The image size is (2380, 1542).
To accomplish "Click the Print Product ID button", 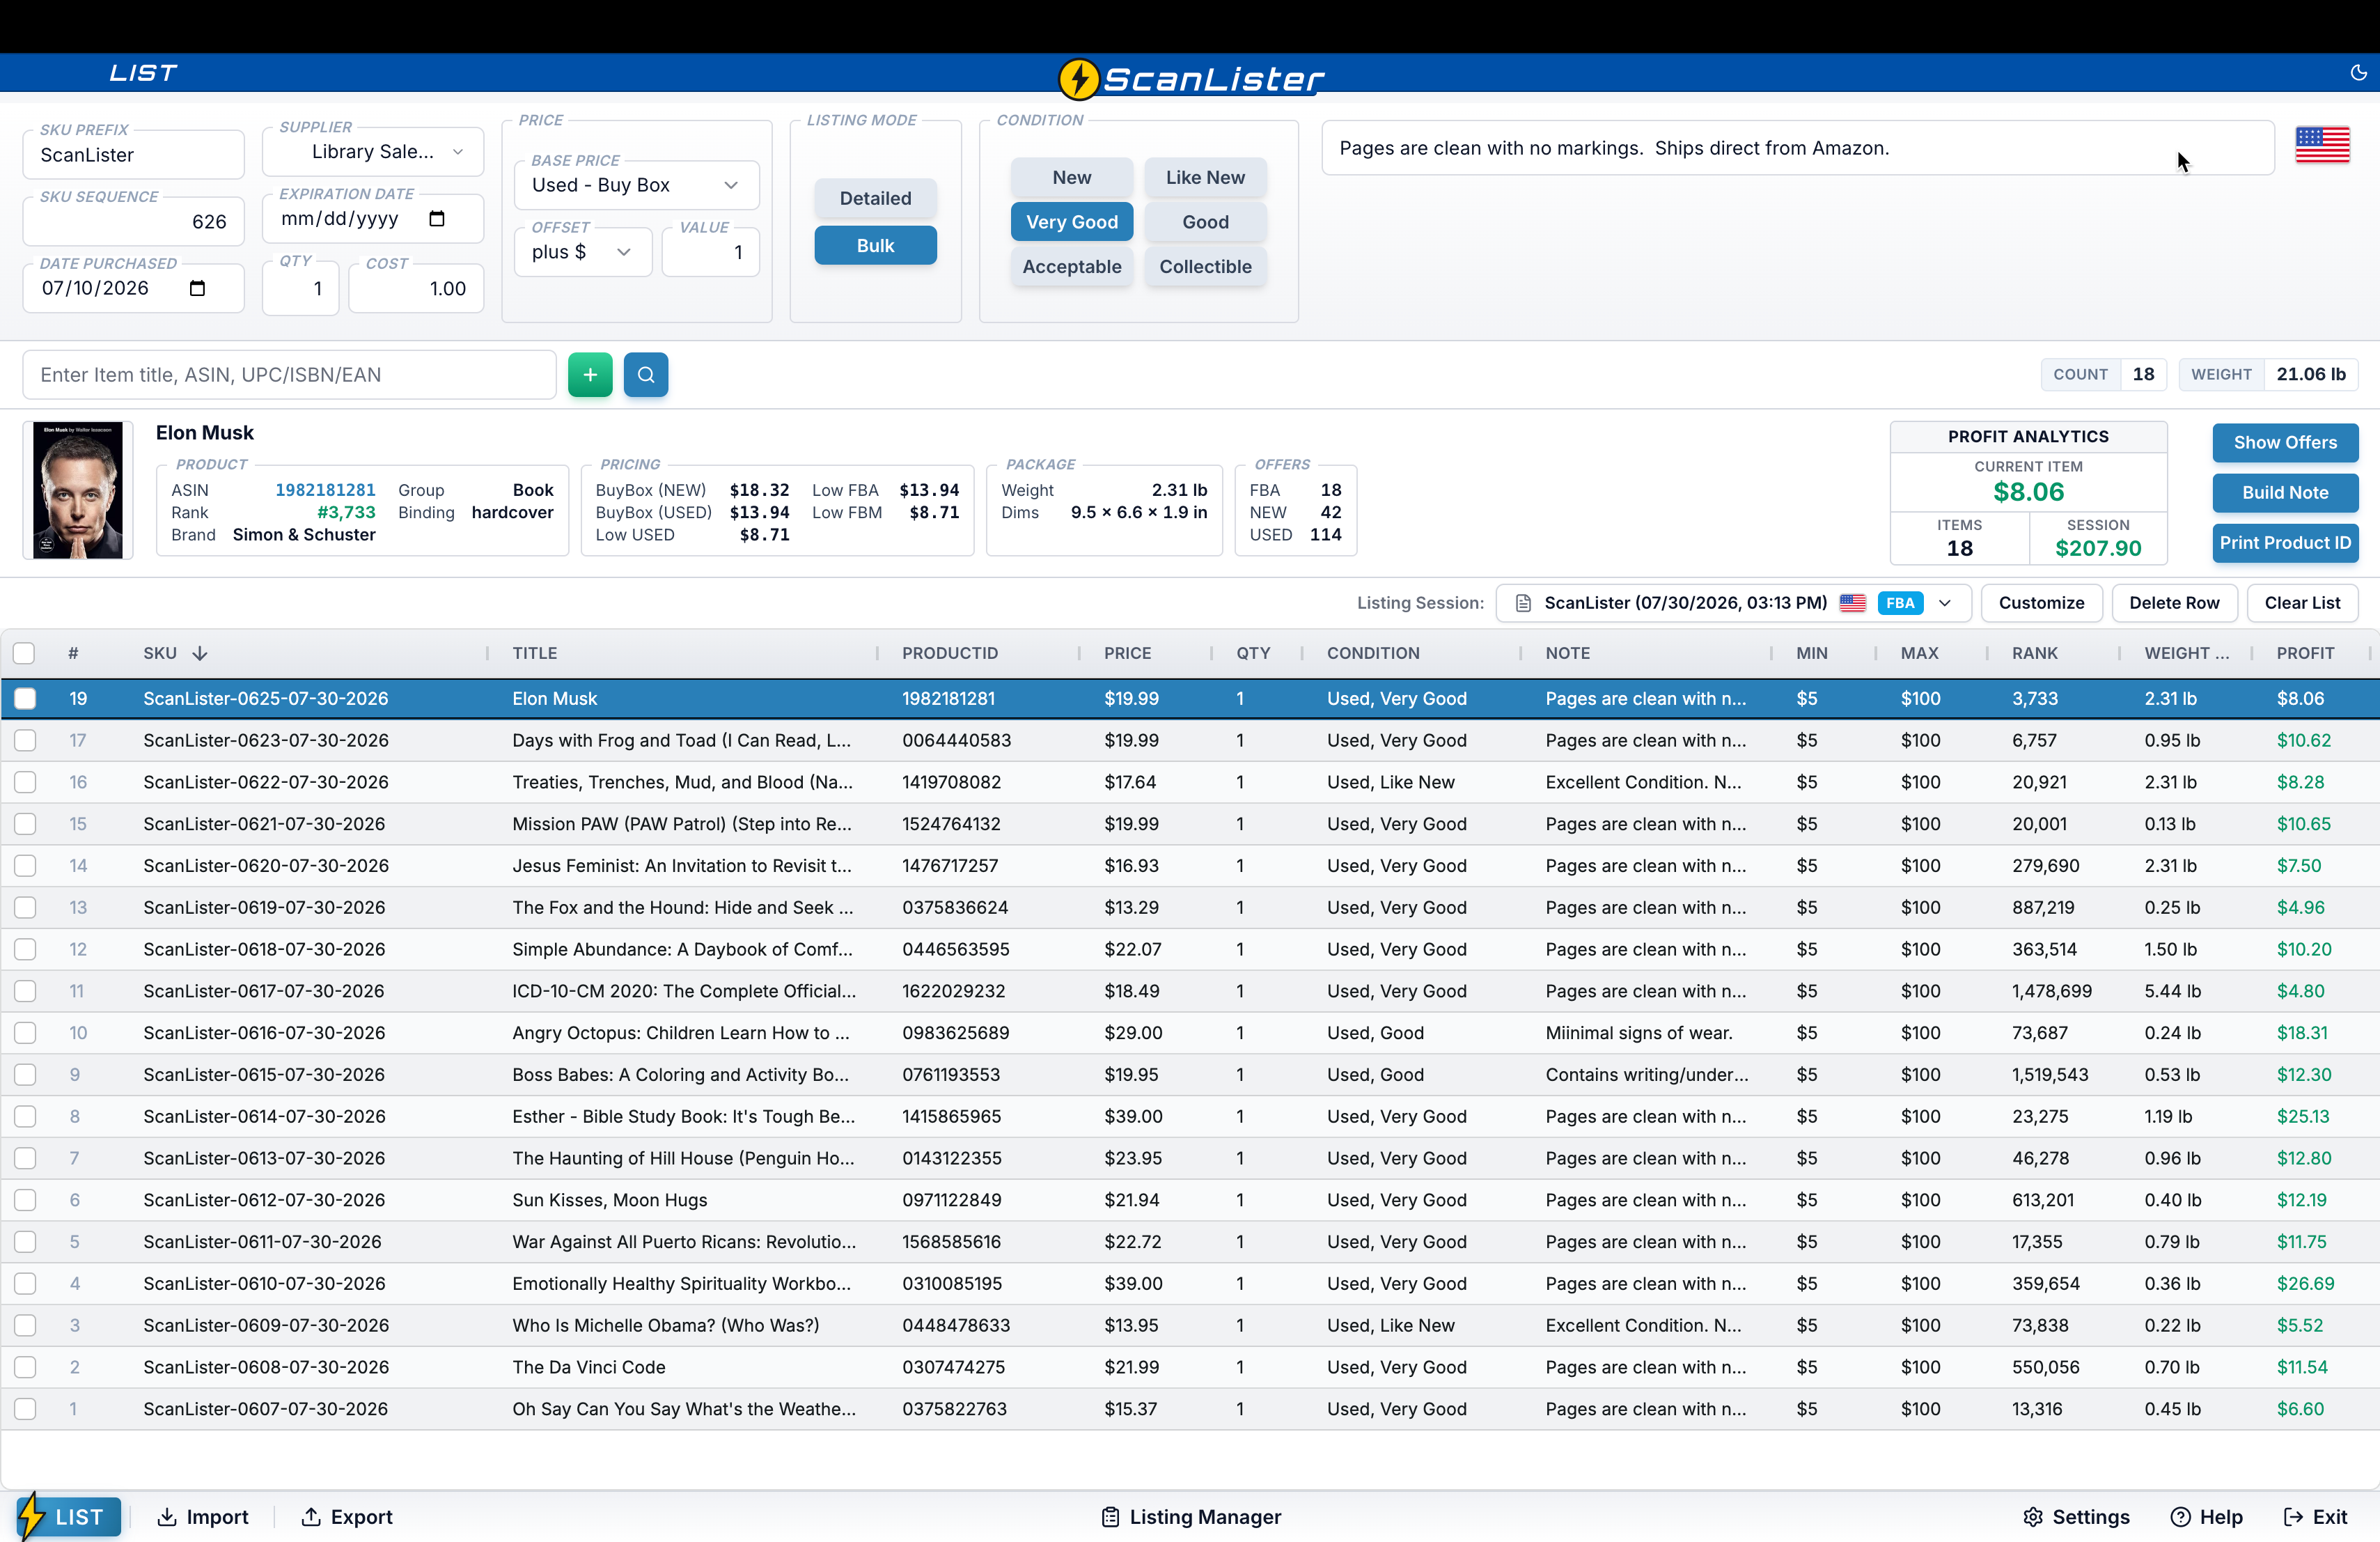I will [x=2285, y=543].
